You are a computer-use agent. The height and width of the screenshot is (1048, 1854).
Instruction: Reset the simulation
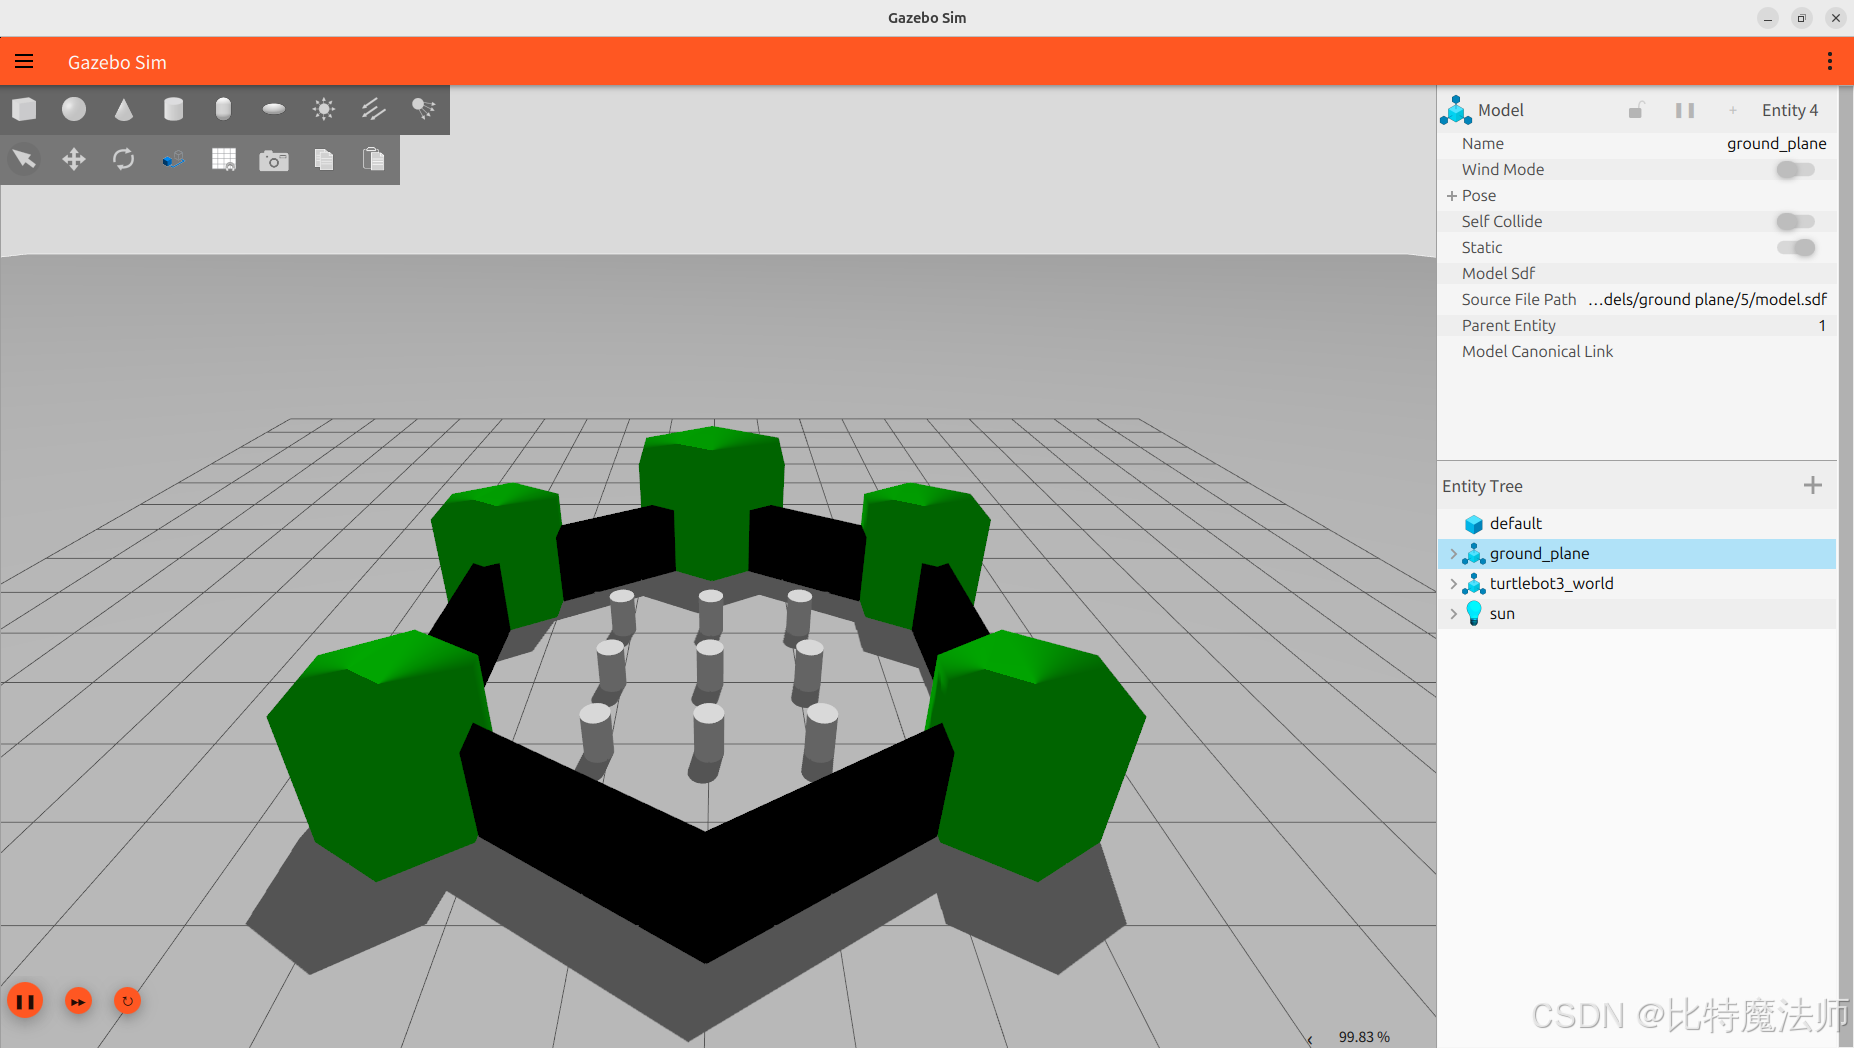click(x=127, y=1001)
